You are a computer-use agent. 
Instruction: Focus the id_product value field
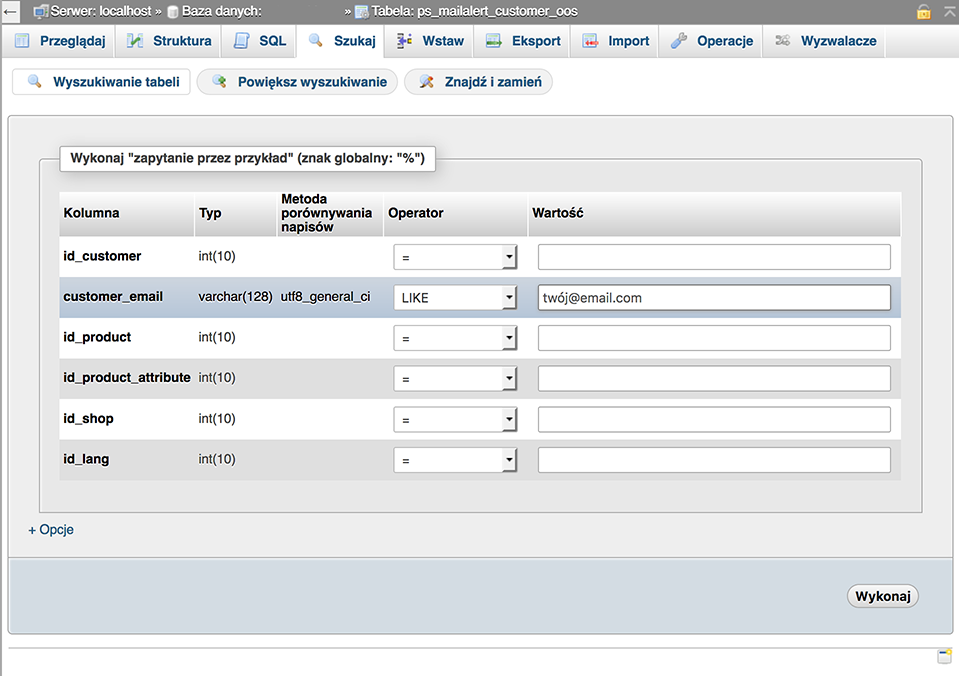click(x=714, y=338)
